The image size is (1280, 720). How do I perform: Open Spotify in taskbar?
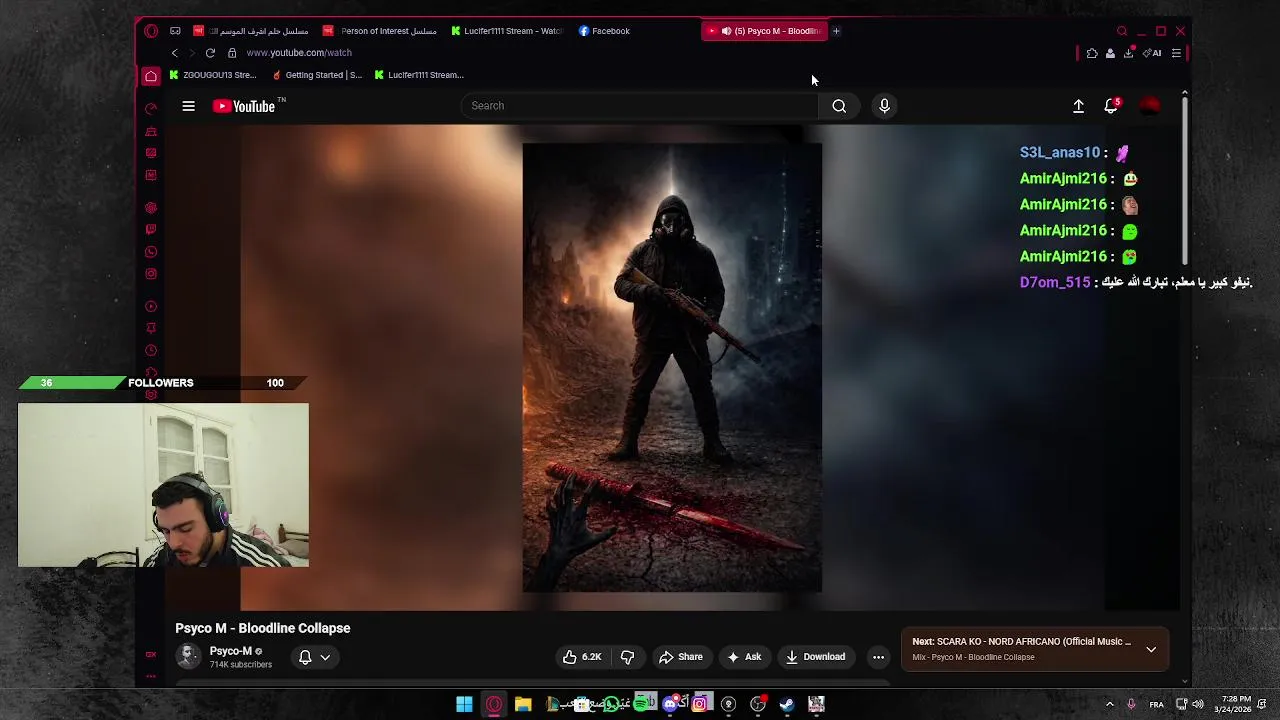tap(641, 704)
